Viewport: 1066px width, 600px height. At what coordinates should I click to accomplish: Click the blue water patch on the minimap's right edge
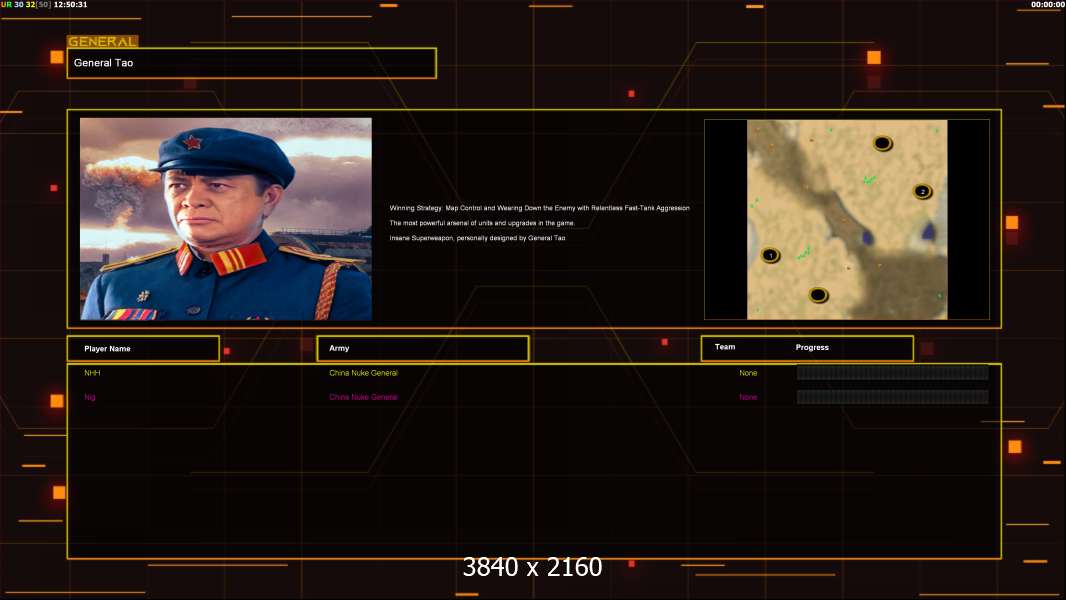[x=928, y=231]
